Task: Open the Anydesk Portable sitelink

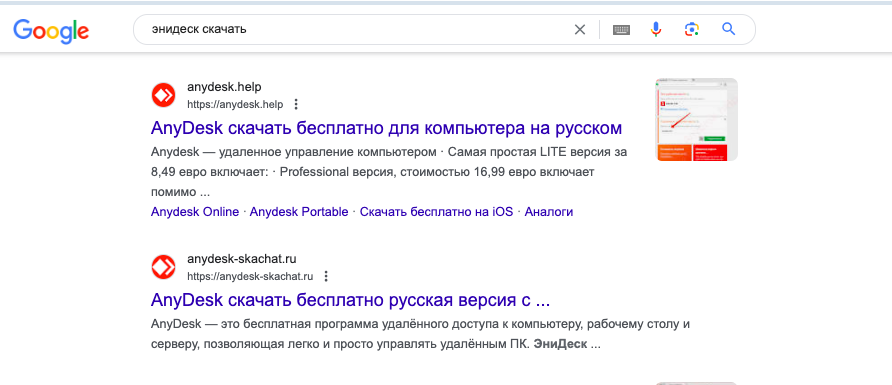Action: [299, 212]
